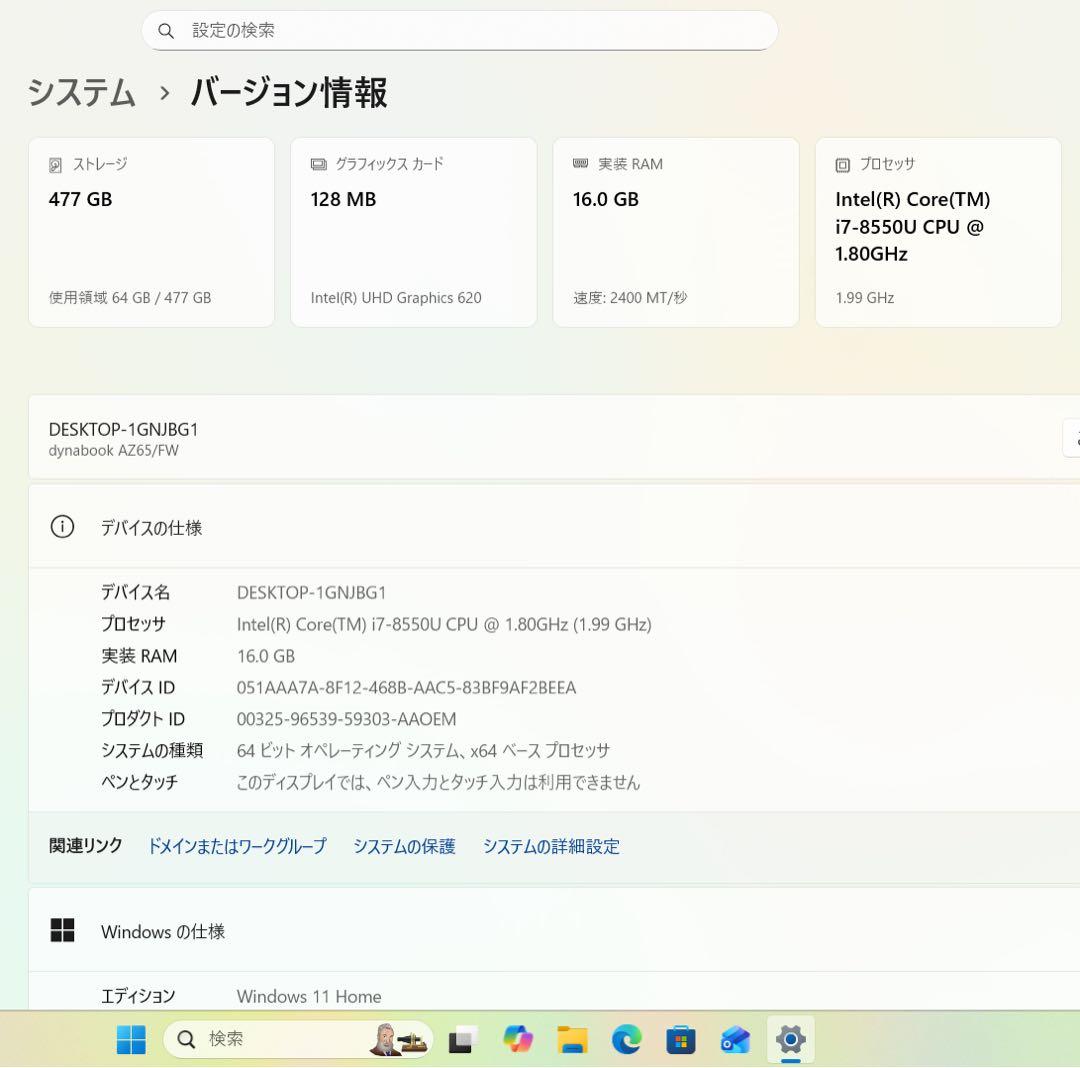Select the DESKTOP-1GNJBG1 header text
The image size is (1080, 1068).
coord(123,430)
